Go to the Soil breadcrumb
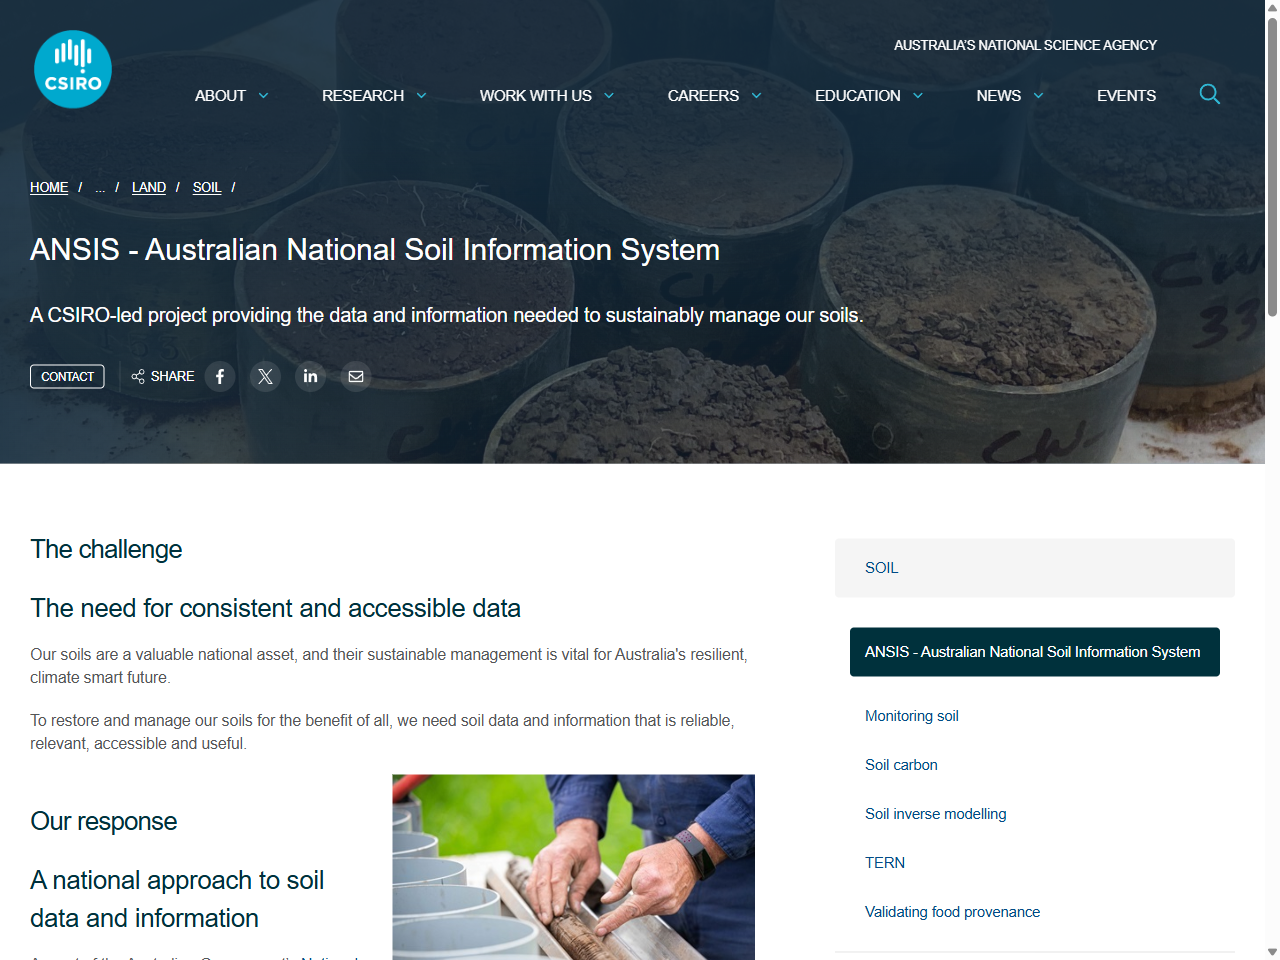 (x=207, y=187)
